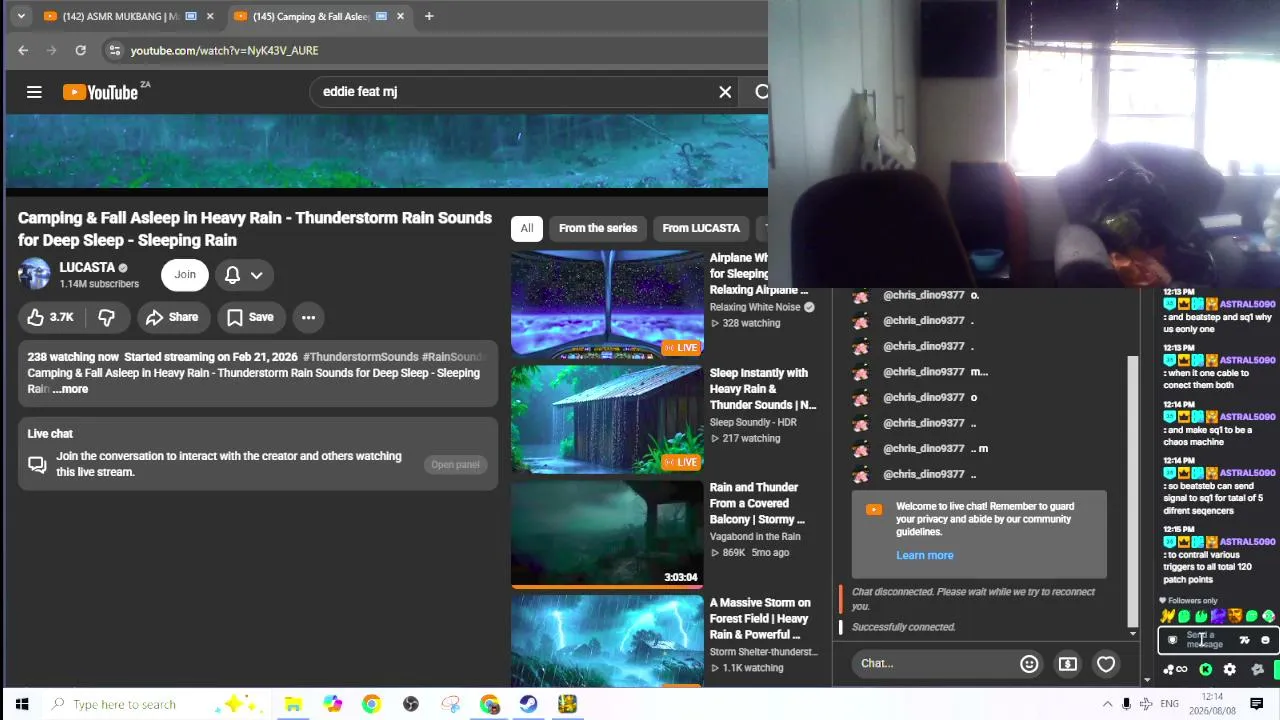This screenshot has width=1280, height=720.
Task: Close the ASMR MUKBANG tab
Action: (x=210, y=16)
